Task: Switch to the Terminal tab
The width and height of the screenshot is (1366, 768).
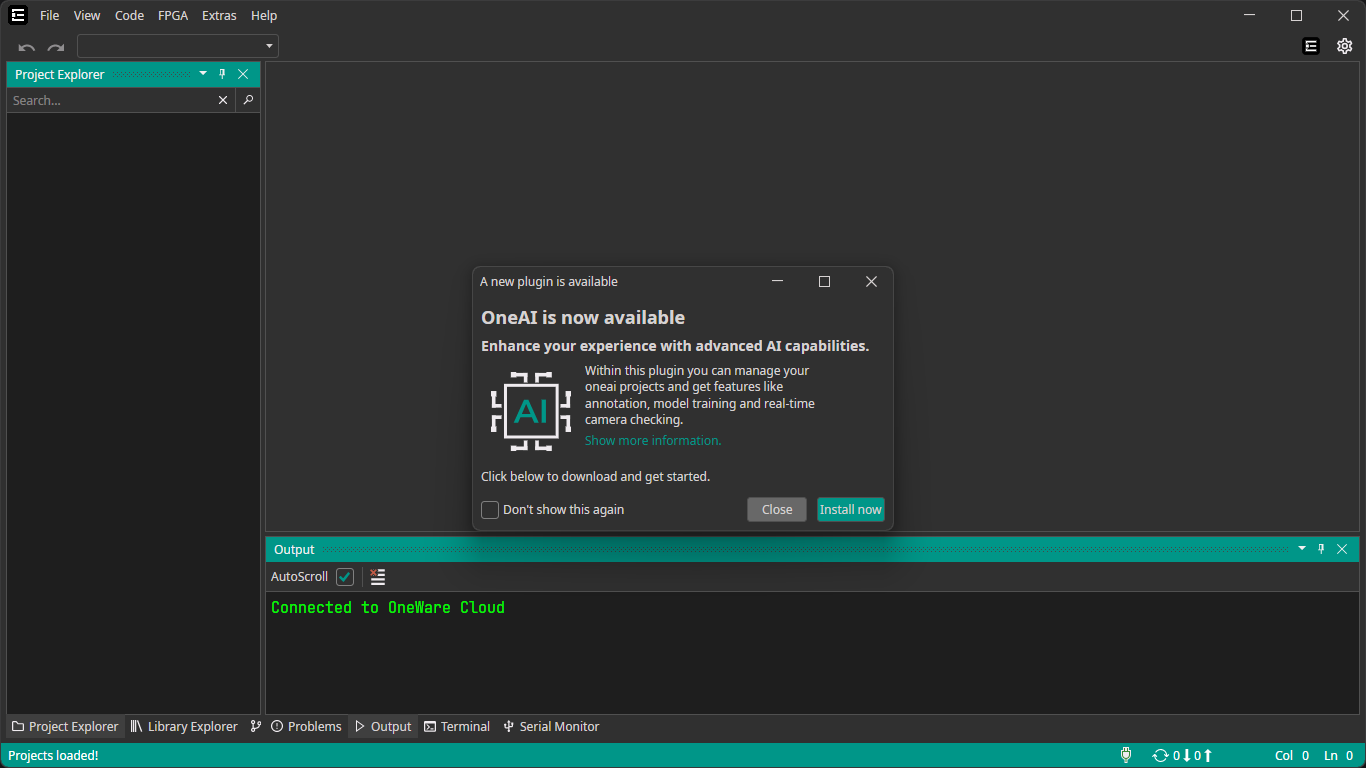Action: point(457,727)
